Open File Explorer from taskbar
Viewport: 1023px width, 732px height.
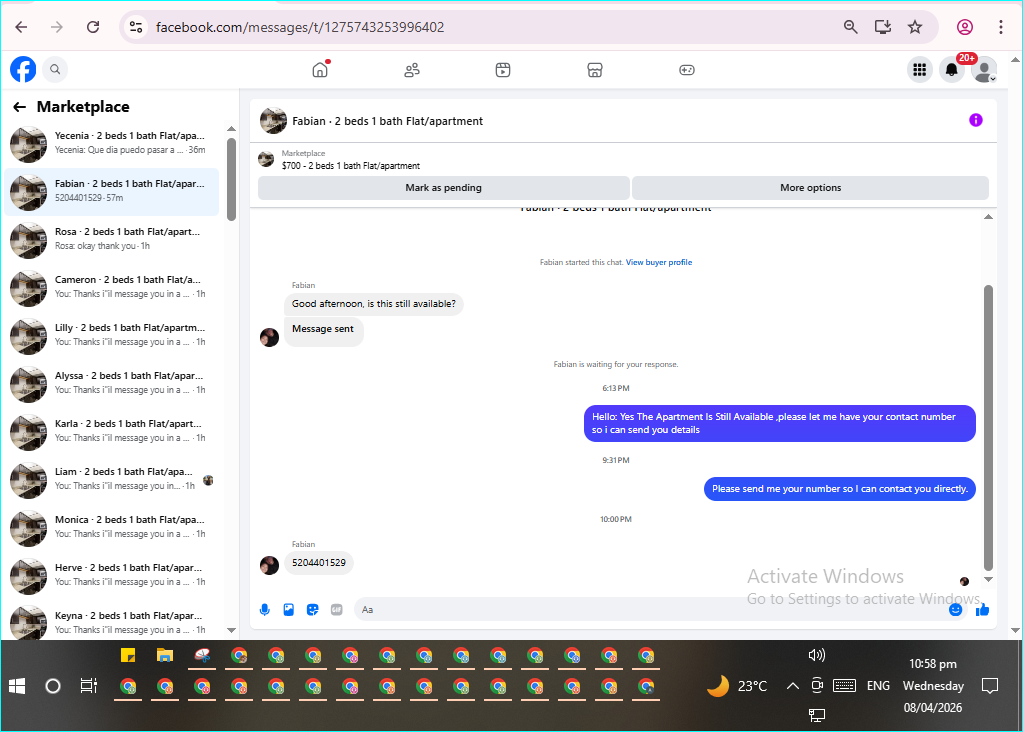click(x=165, y=655)
